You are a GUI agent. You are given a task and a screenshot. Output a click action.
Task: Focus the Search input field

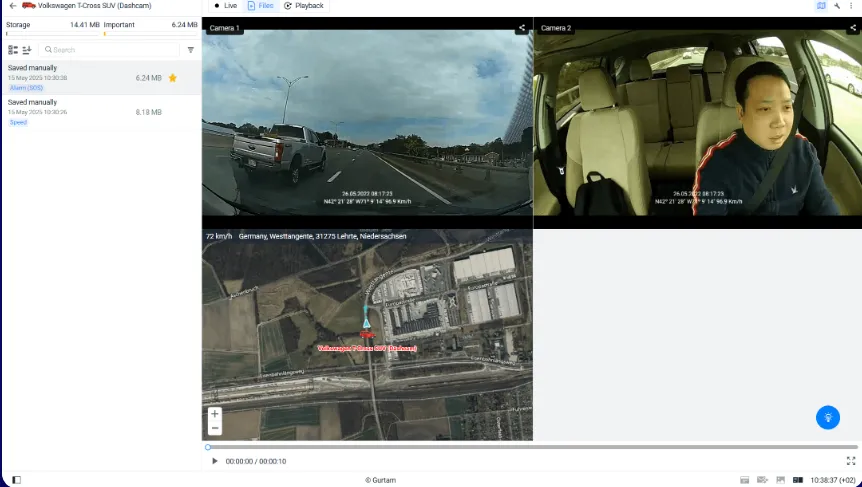(x=109, y=49)
